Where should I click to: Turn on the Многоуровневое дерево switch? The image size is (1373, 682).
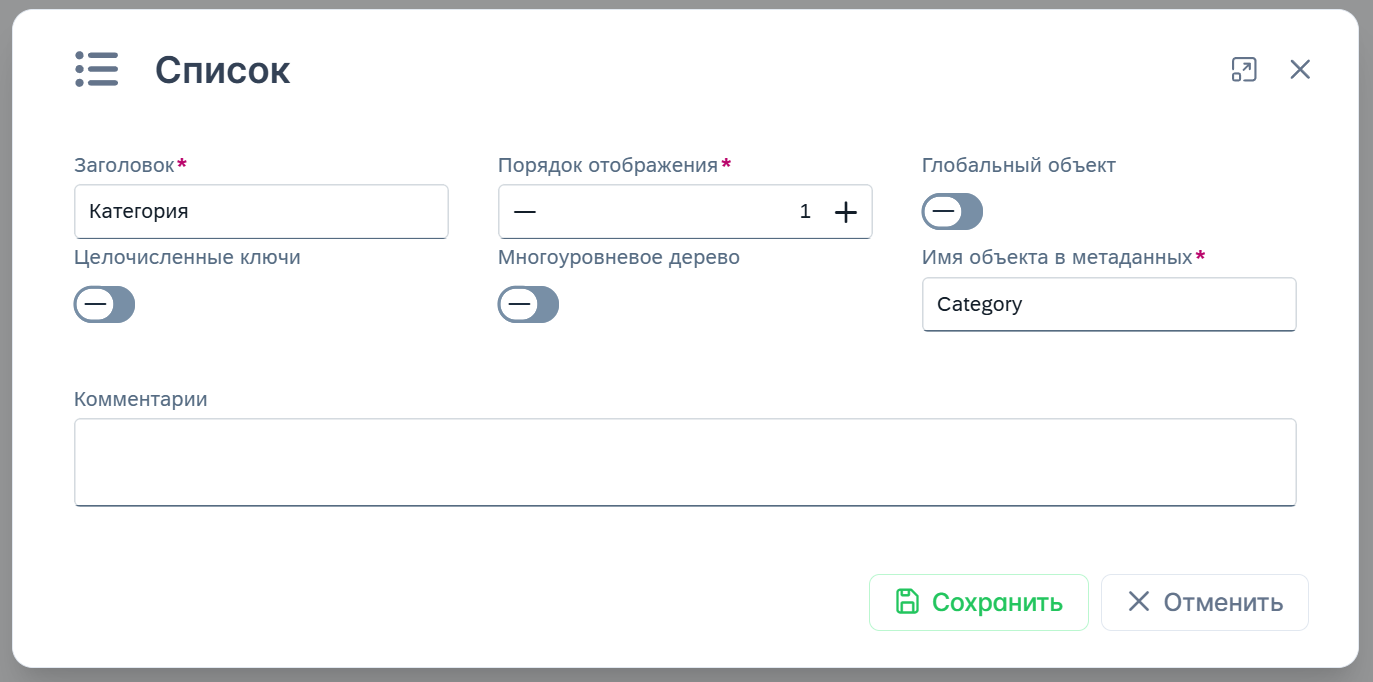tap(528, 304)
